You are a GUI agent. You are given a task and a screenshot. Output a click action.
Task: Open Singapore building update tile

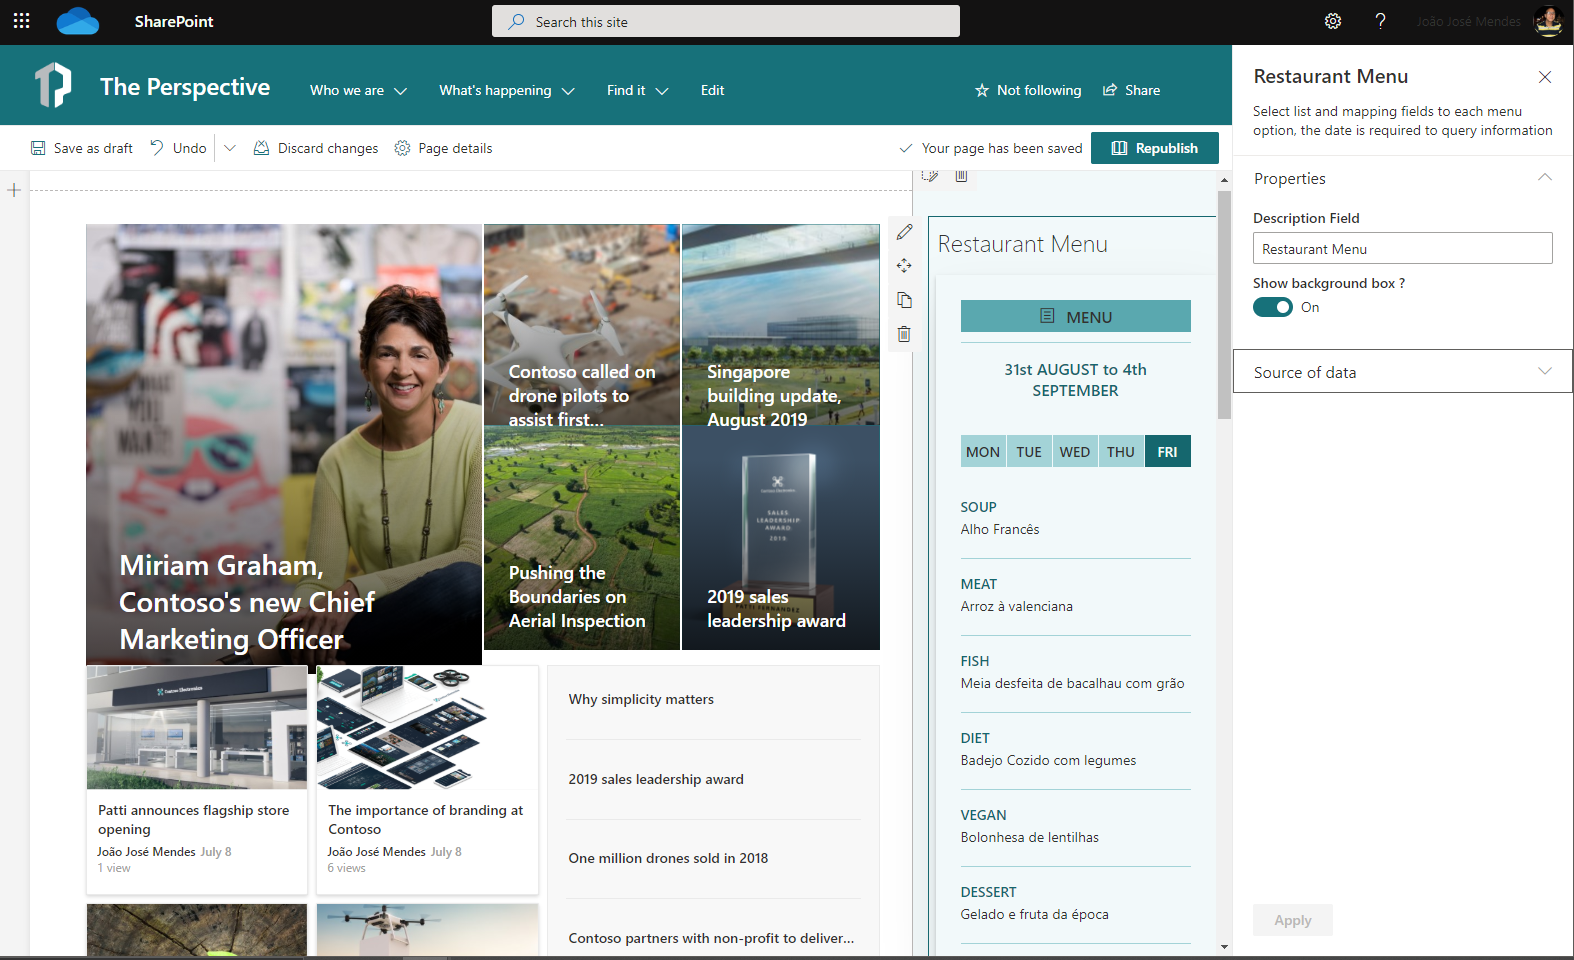(781, 325)
